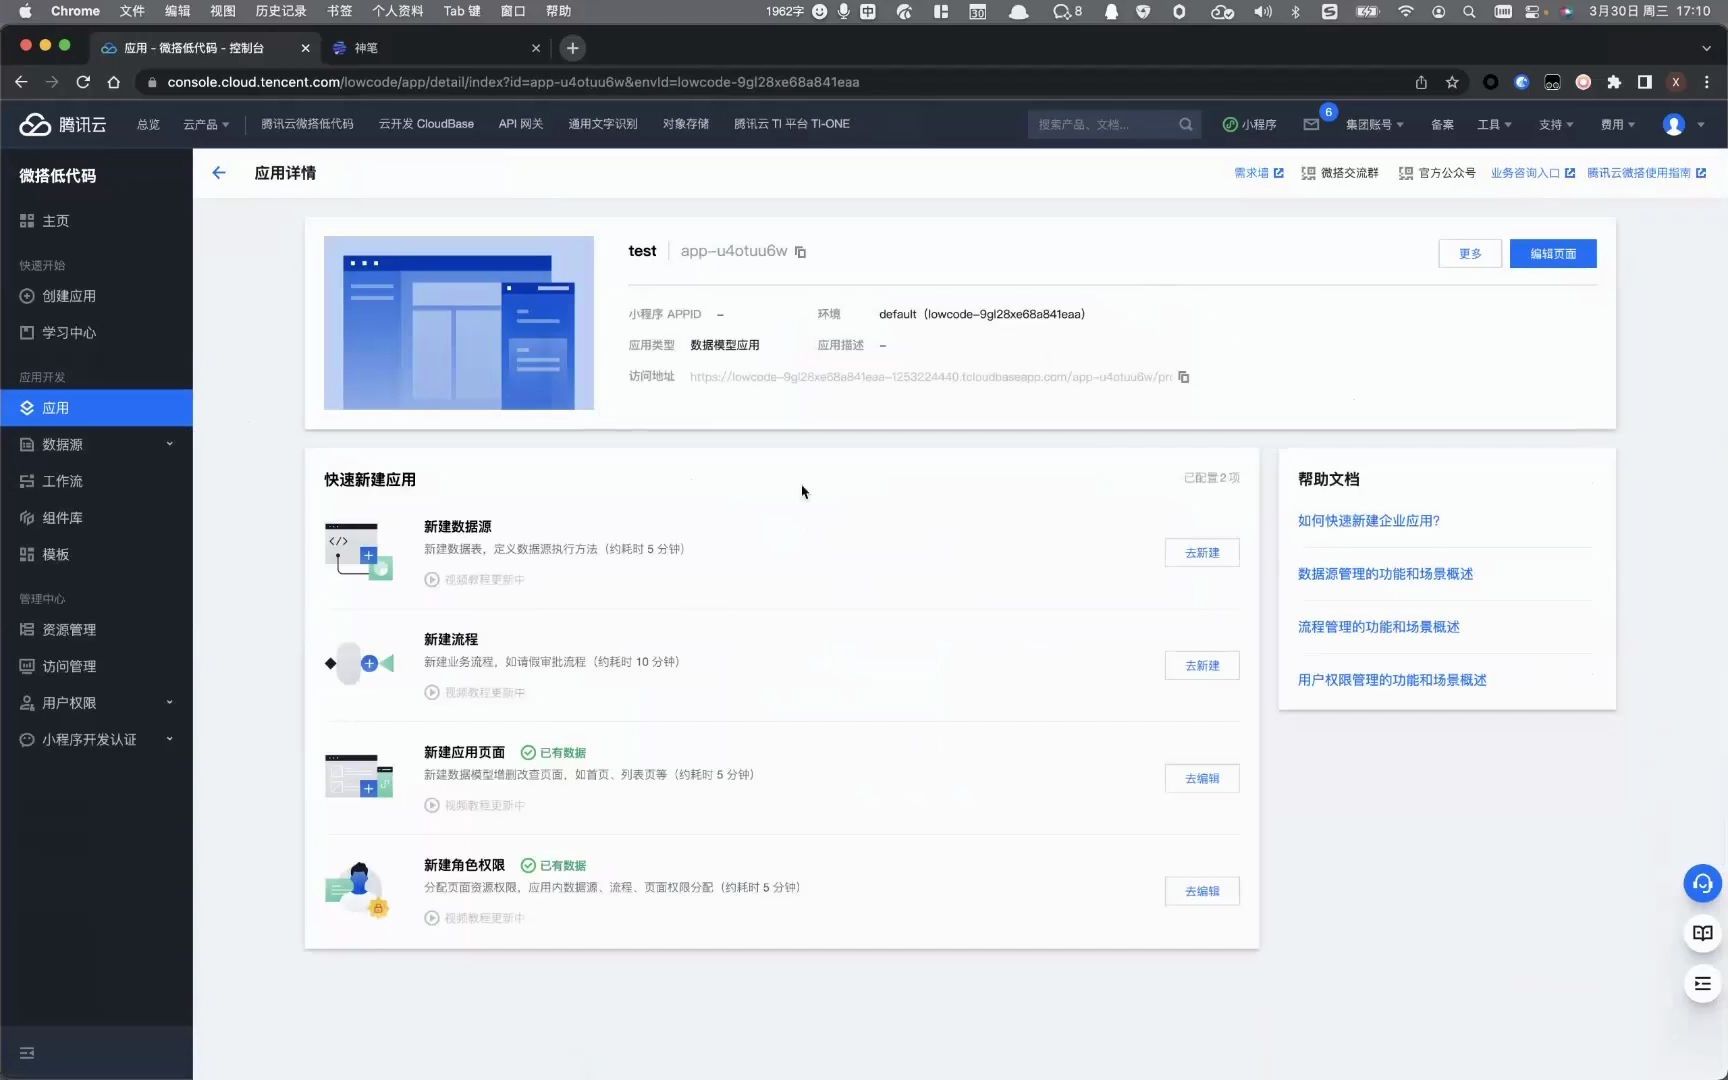This screenshot has height=1080, width=1728.
Task: Open the volume control in menu bar
Action: pyautogui.click(x=1263, y=12)
